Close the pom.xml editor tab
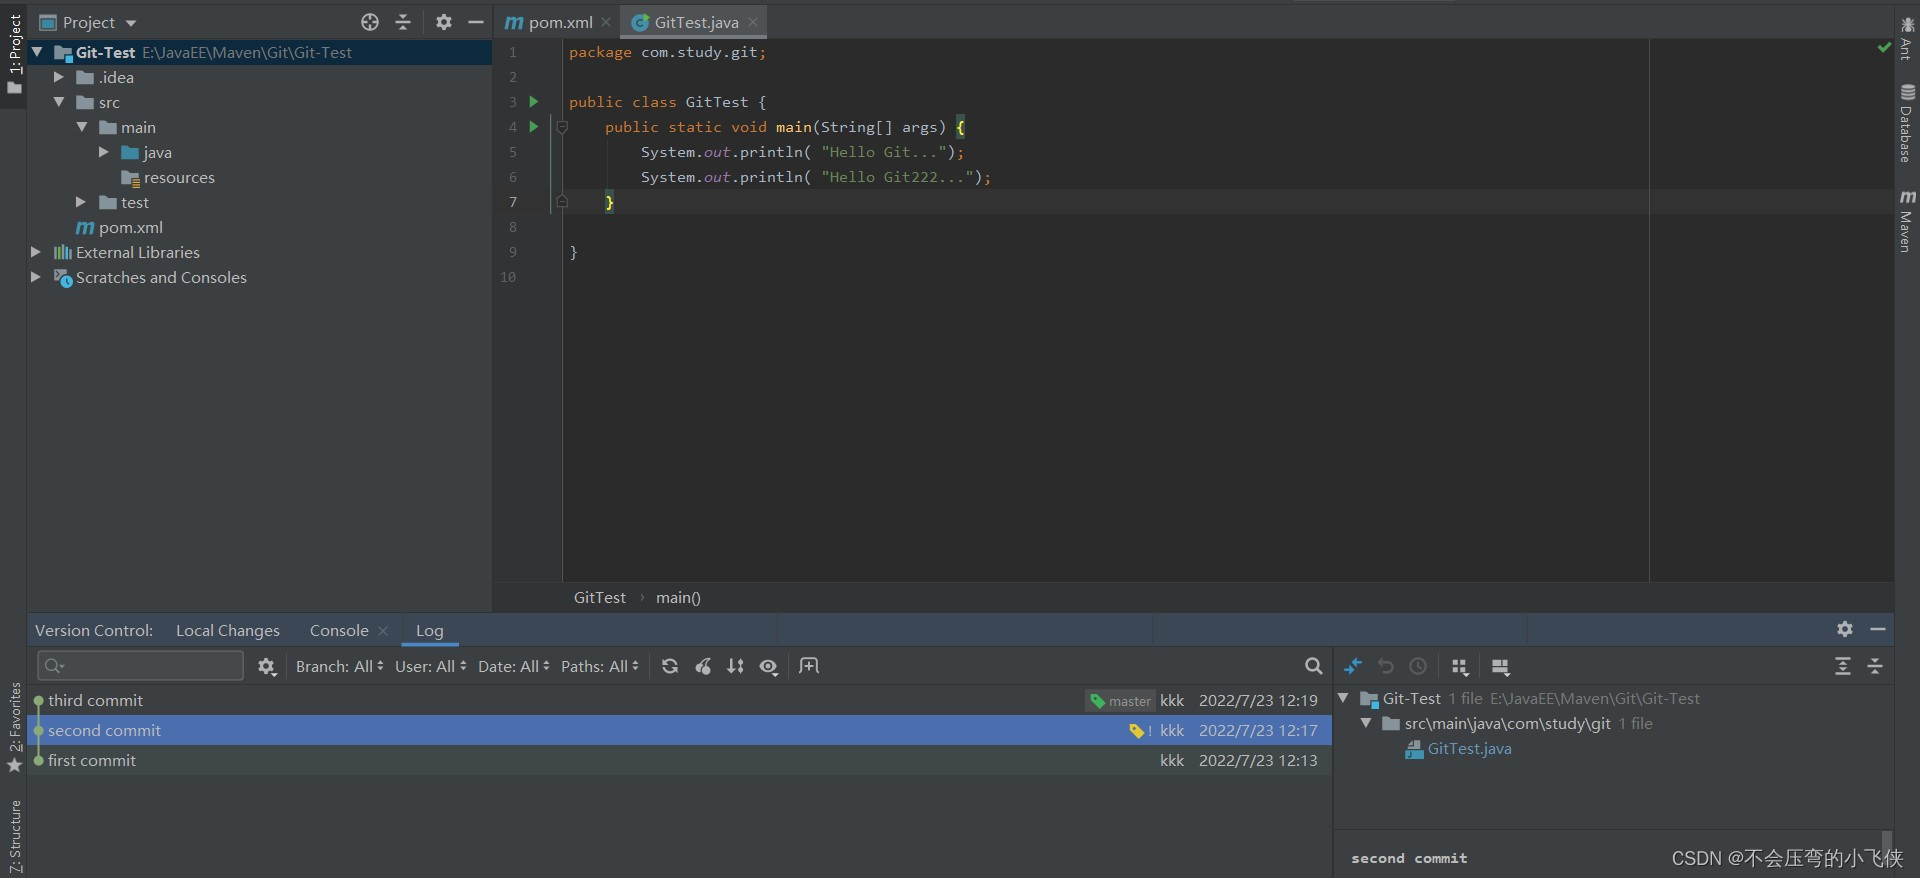The width and height of the screenshot is (1920, 878). pos(606,22)
